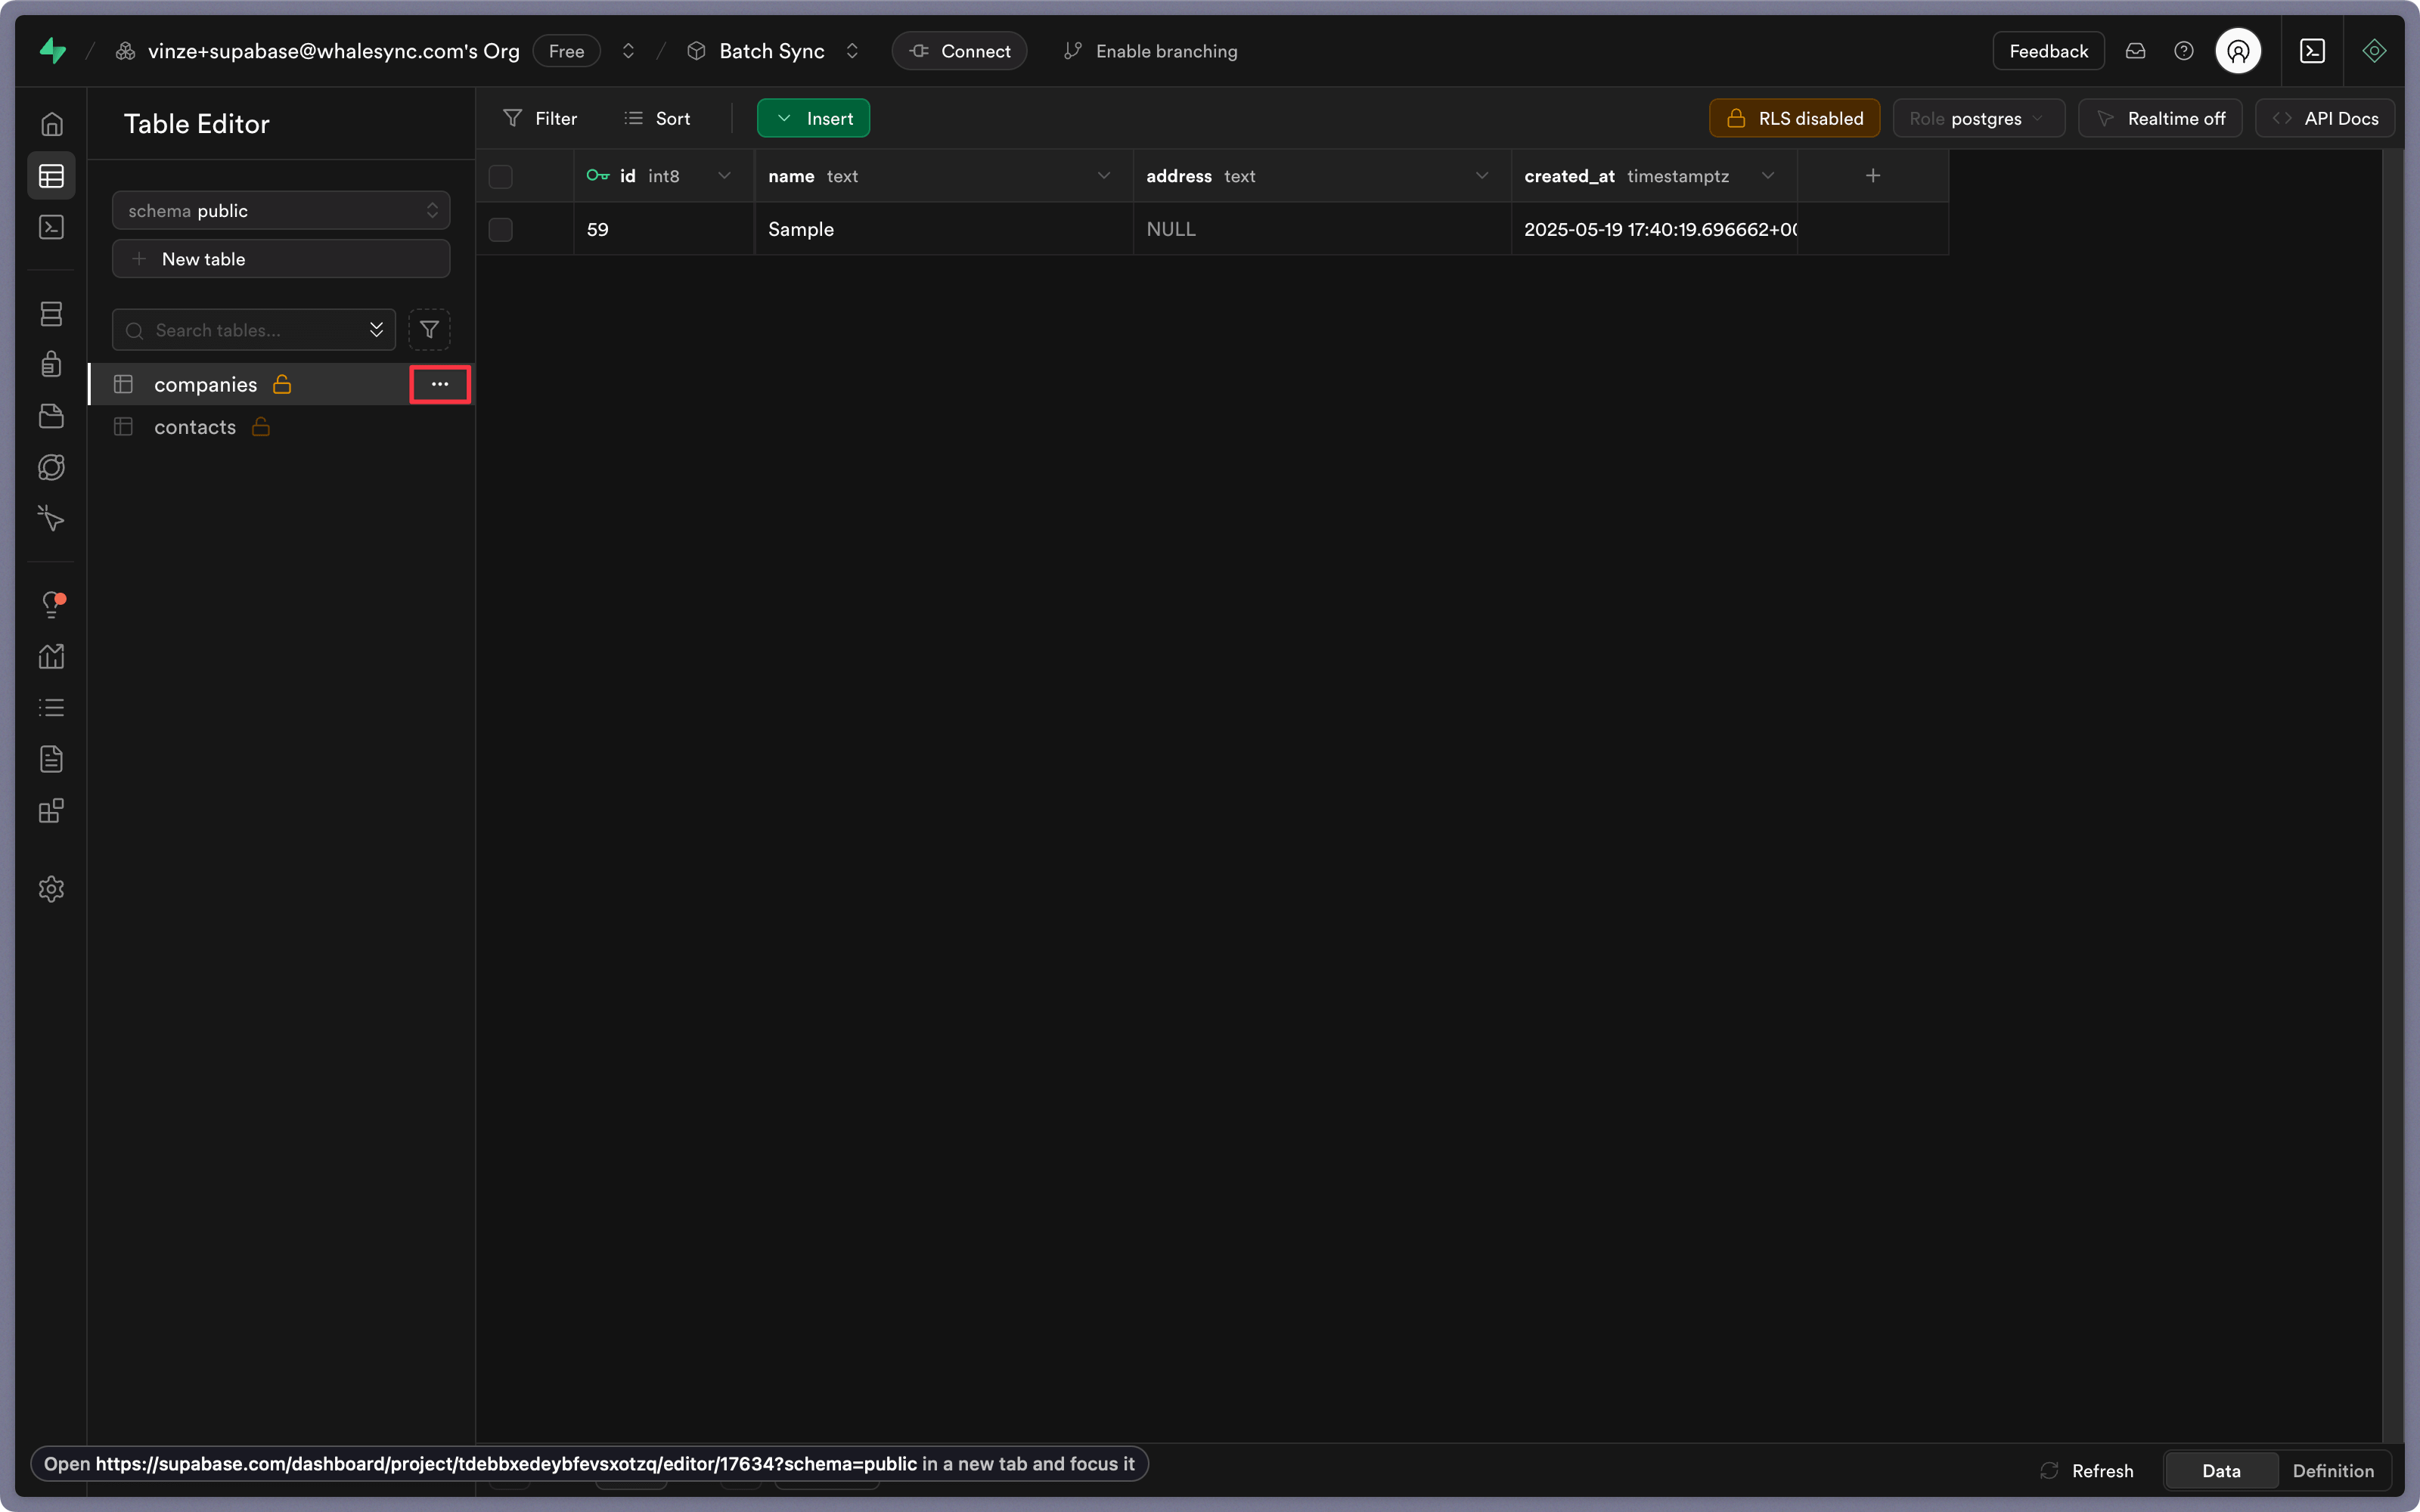Viewport: 2420px width, 1512px height.
Task: Click Enable branching
Action: tap(1151, 51)
